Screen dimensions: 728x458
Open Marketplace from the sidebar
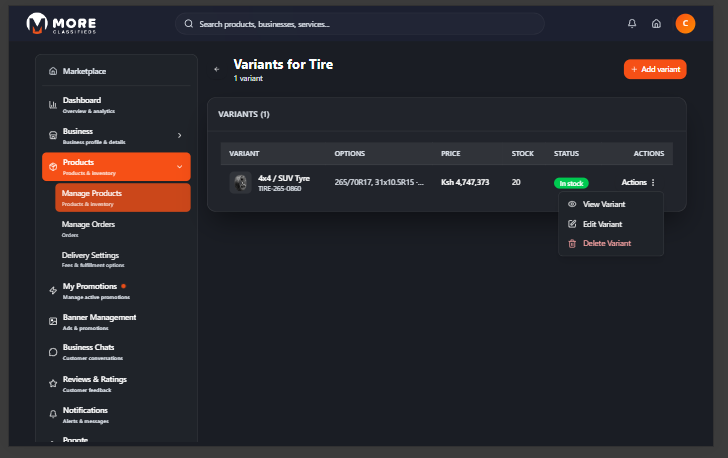coord(84,71)
